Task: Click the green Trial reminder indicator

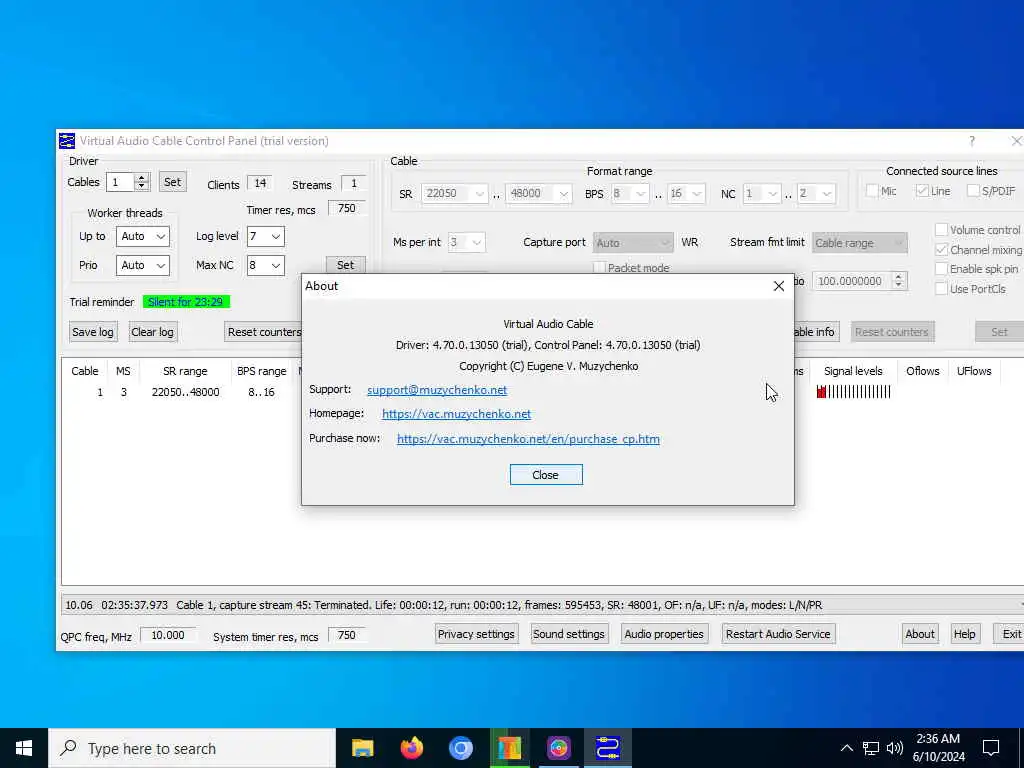Action: [186, 302]
